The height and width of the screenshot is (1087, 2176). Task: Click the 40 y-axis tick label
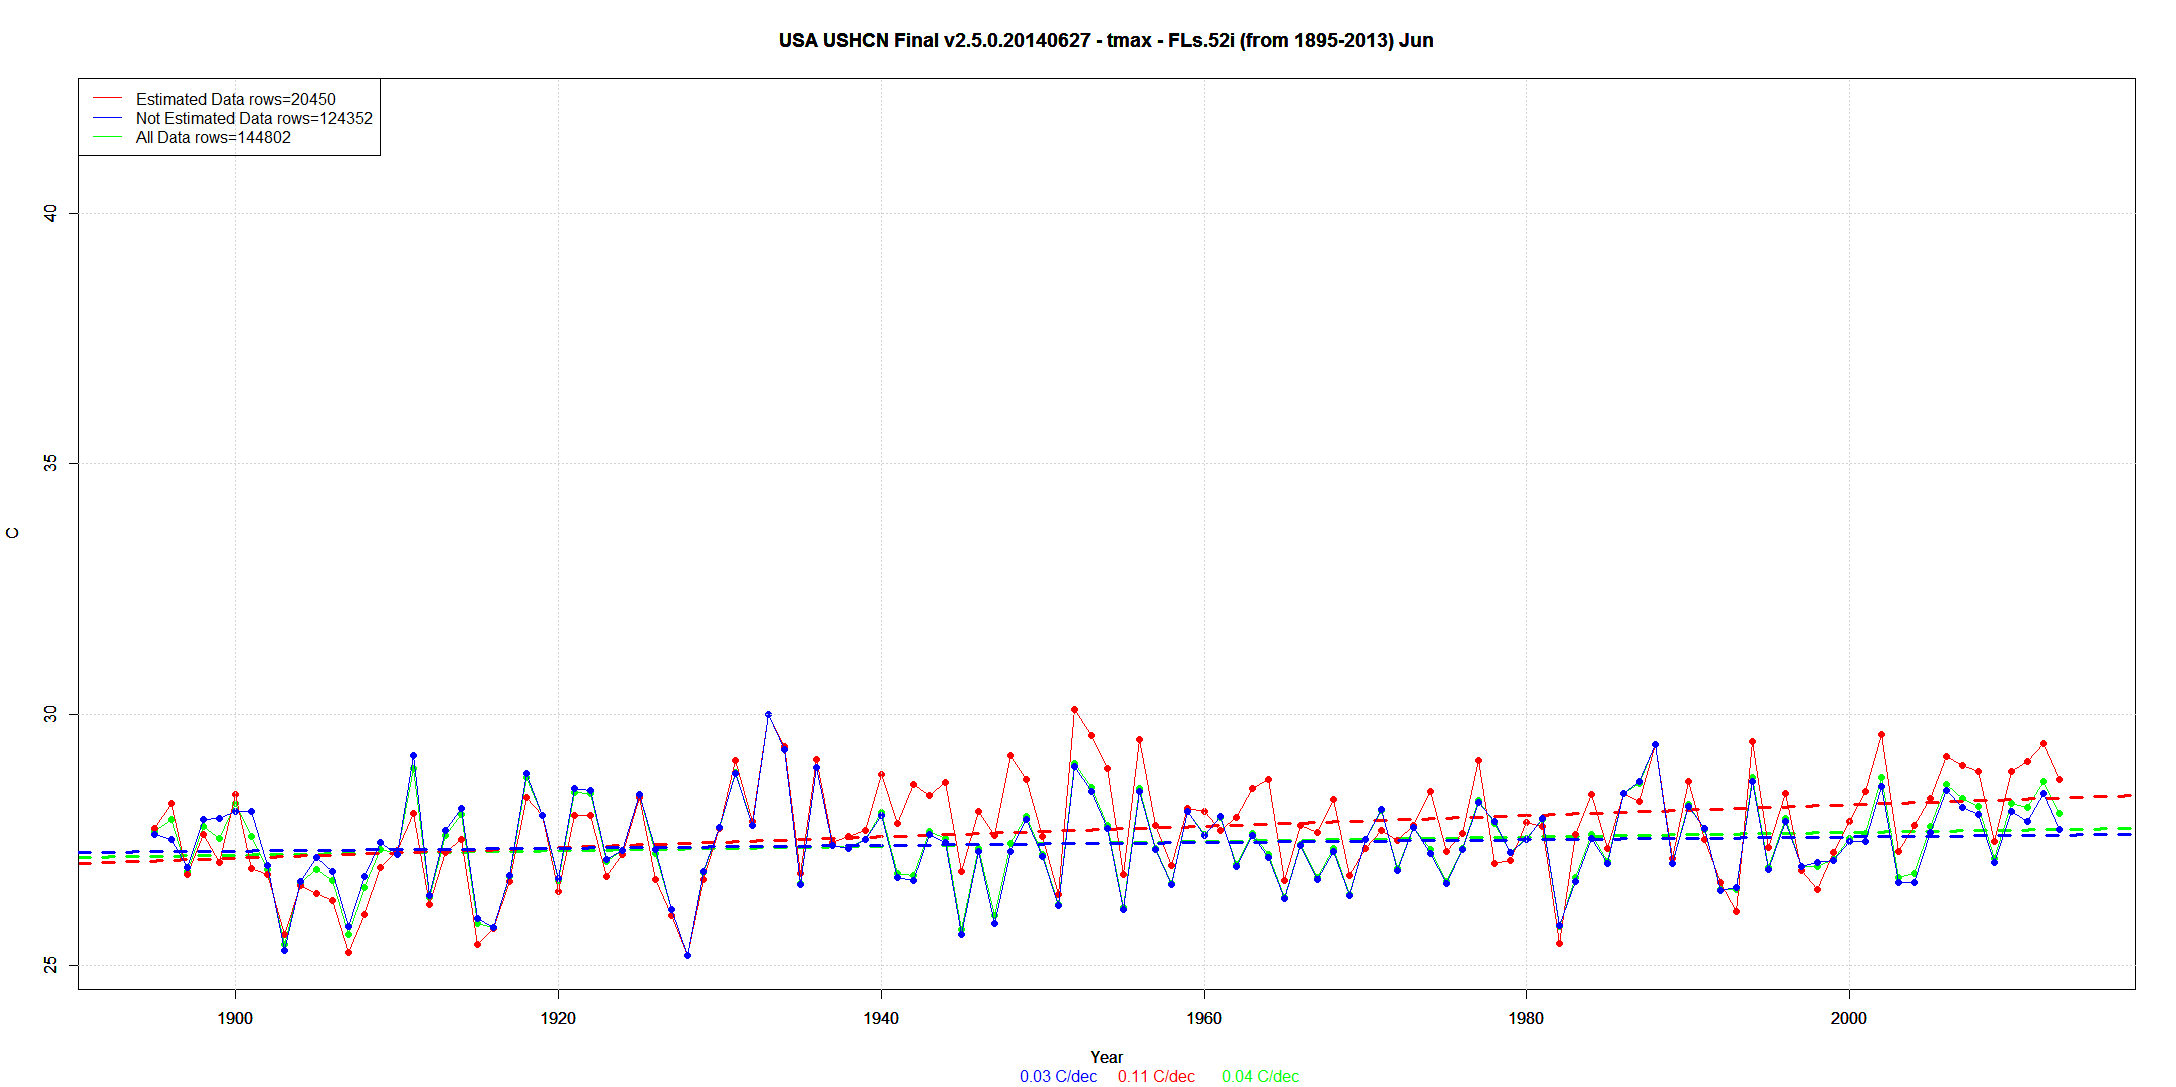pos(51,213)
